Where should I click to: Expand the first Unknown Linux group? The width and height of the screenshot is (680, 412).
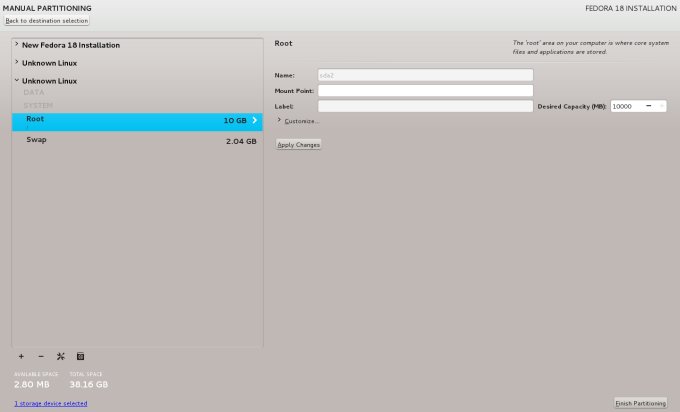click(x=16, y=62)
